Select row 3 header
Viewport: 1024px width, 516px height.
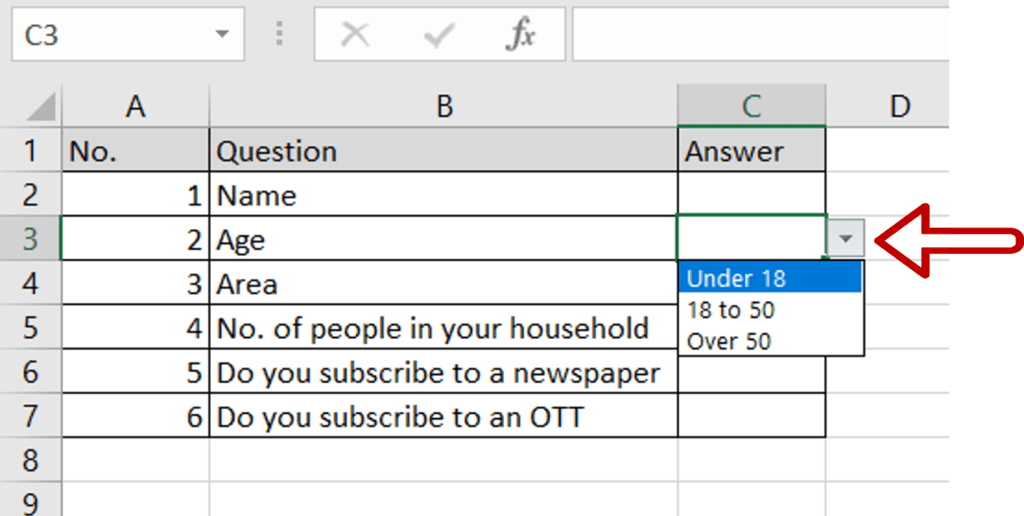click(31, 238)
